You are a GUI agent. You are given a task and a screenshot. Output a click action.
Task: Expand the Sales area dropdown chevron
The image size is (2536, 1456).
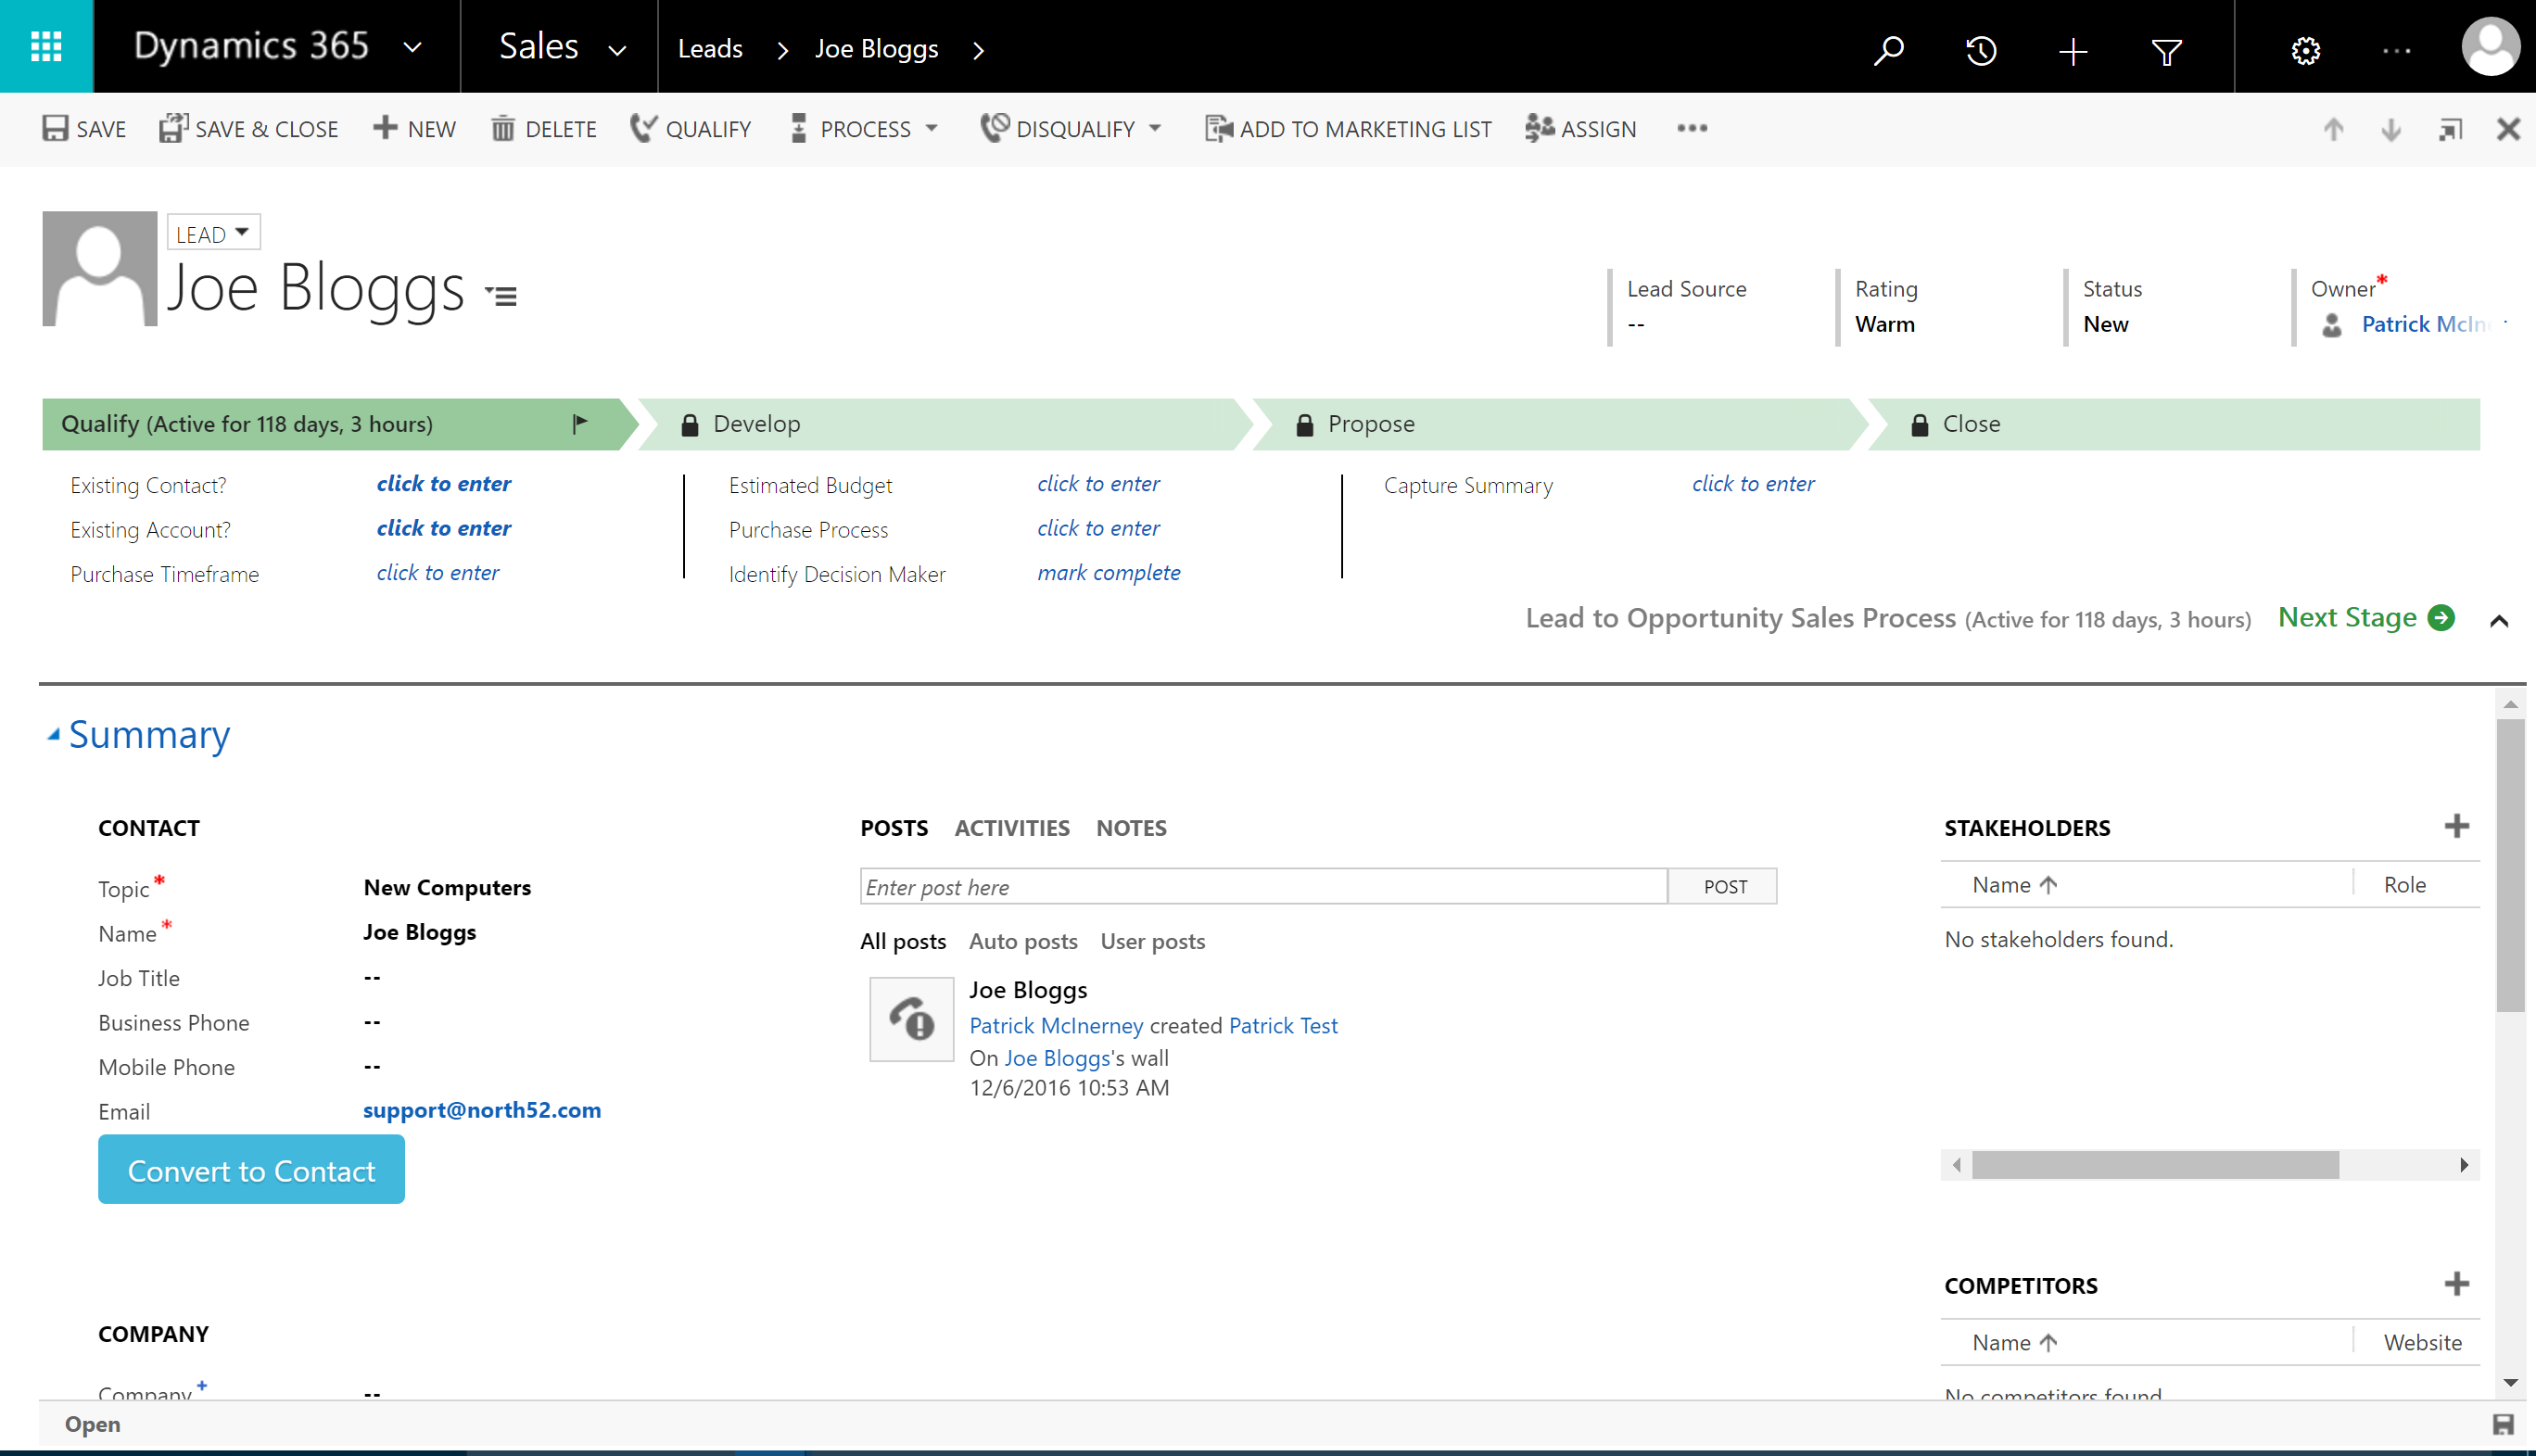click(x=617, y=50)
